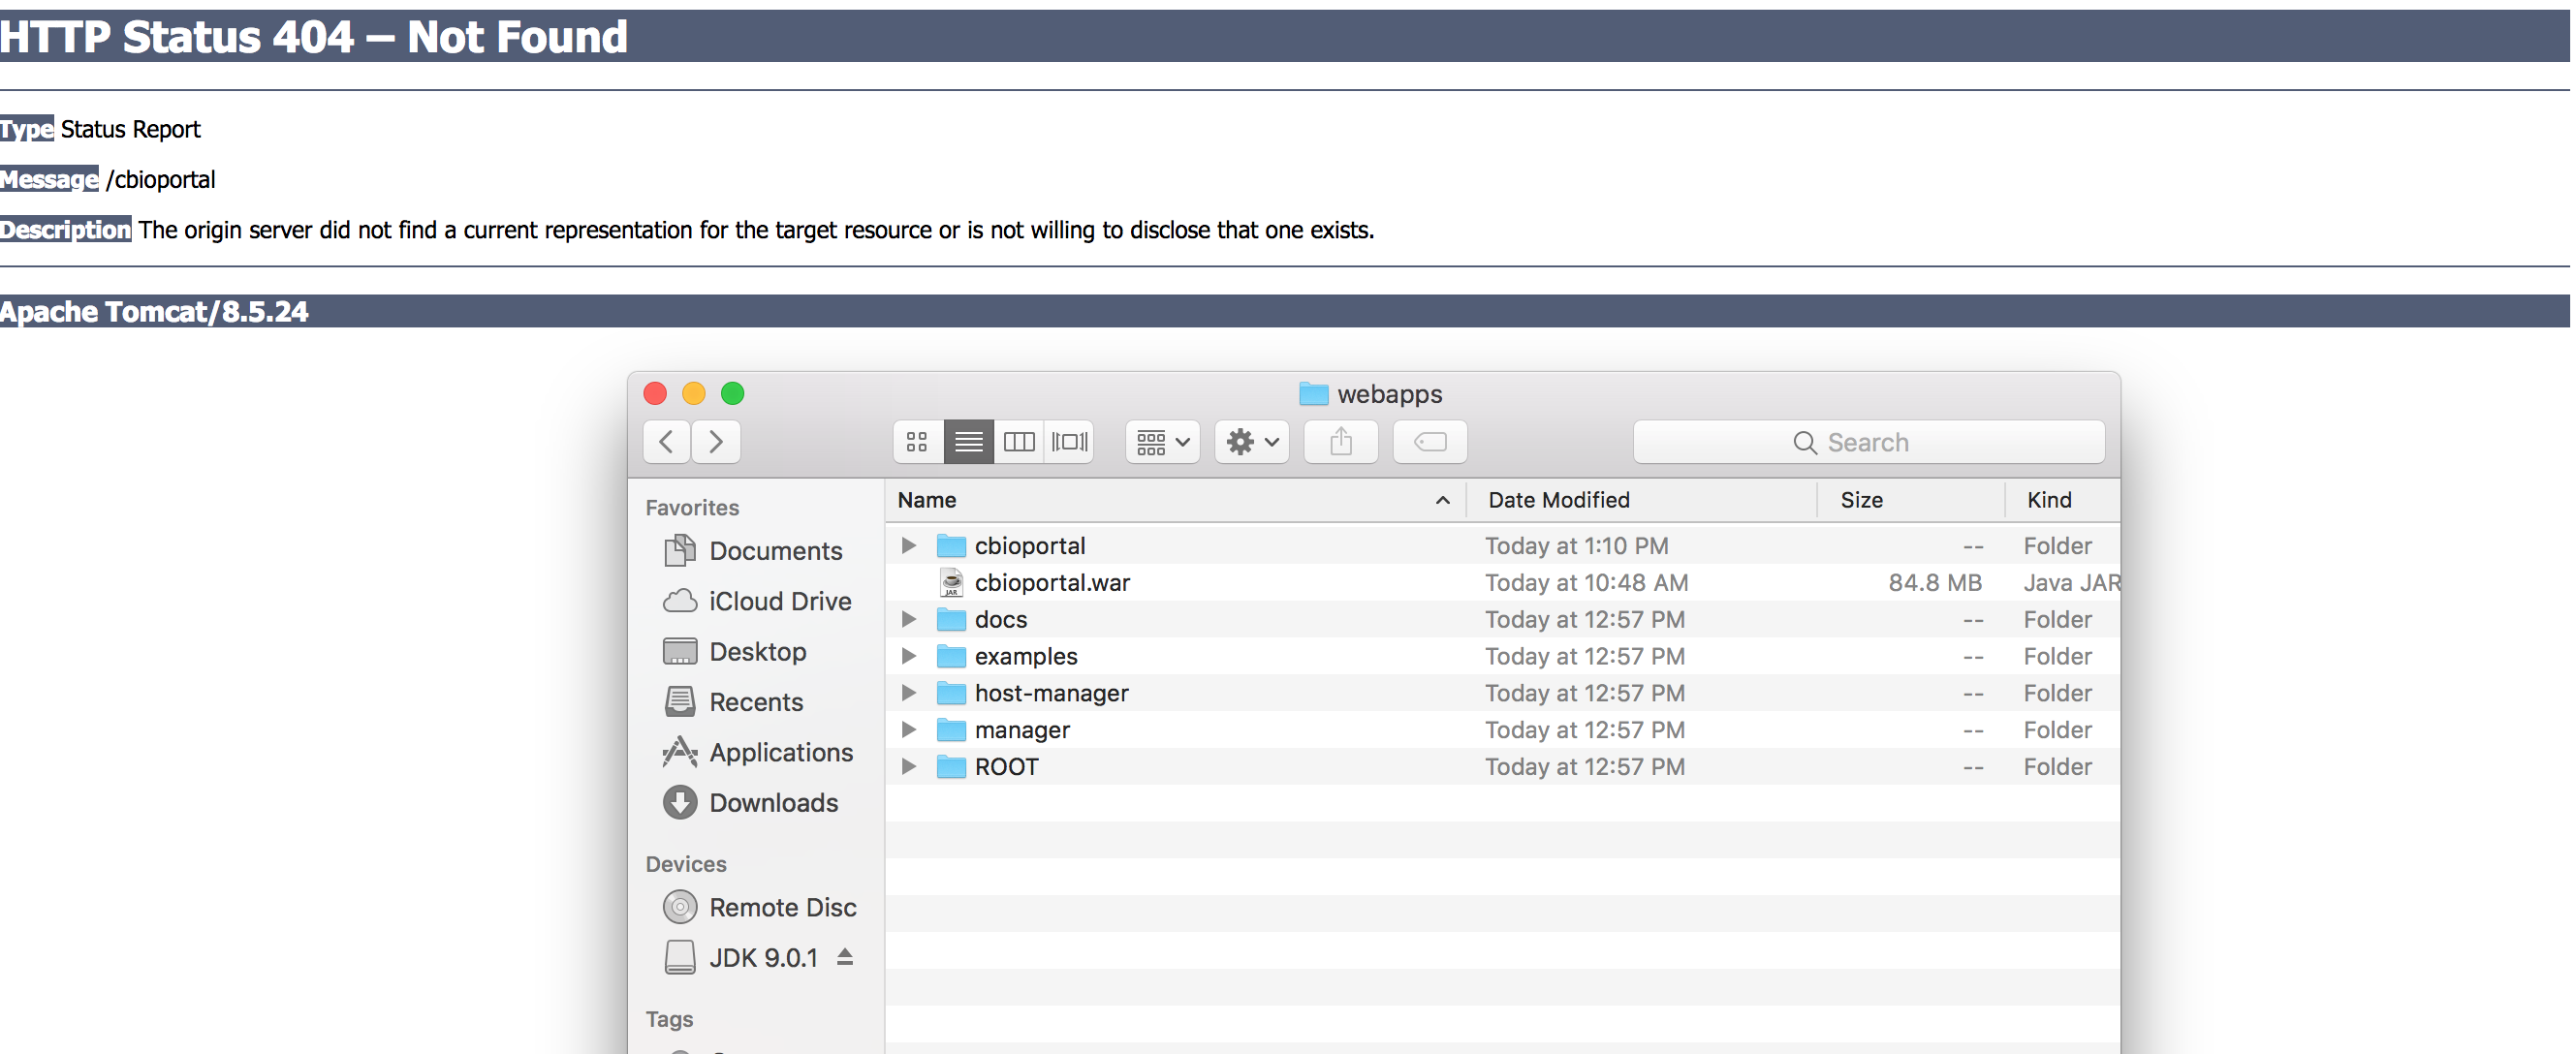Switch Finder to icon view

click(917, 442)
